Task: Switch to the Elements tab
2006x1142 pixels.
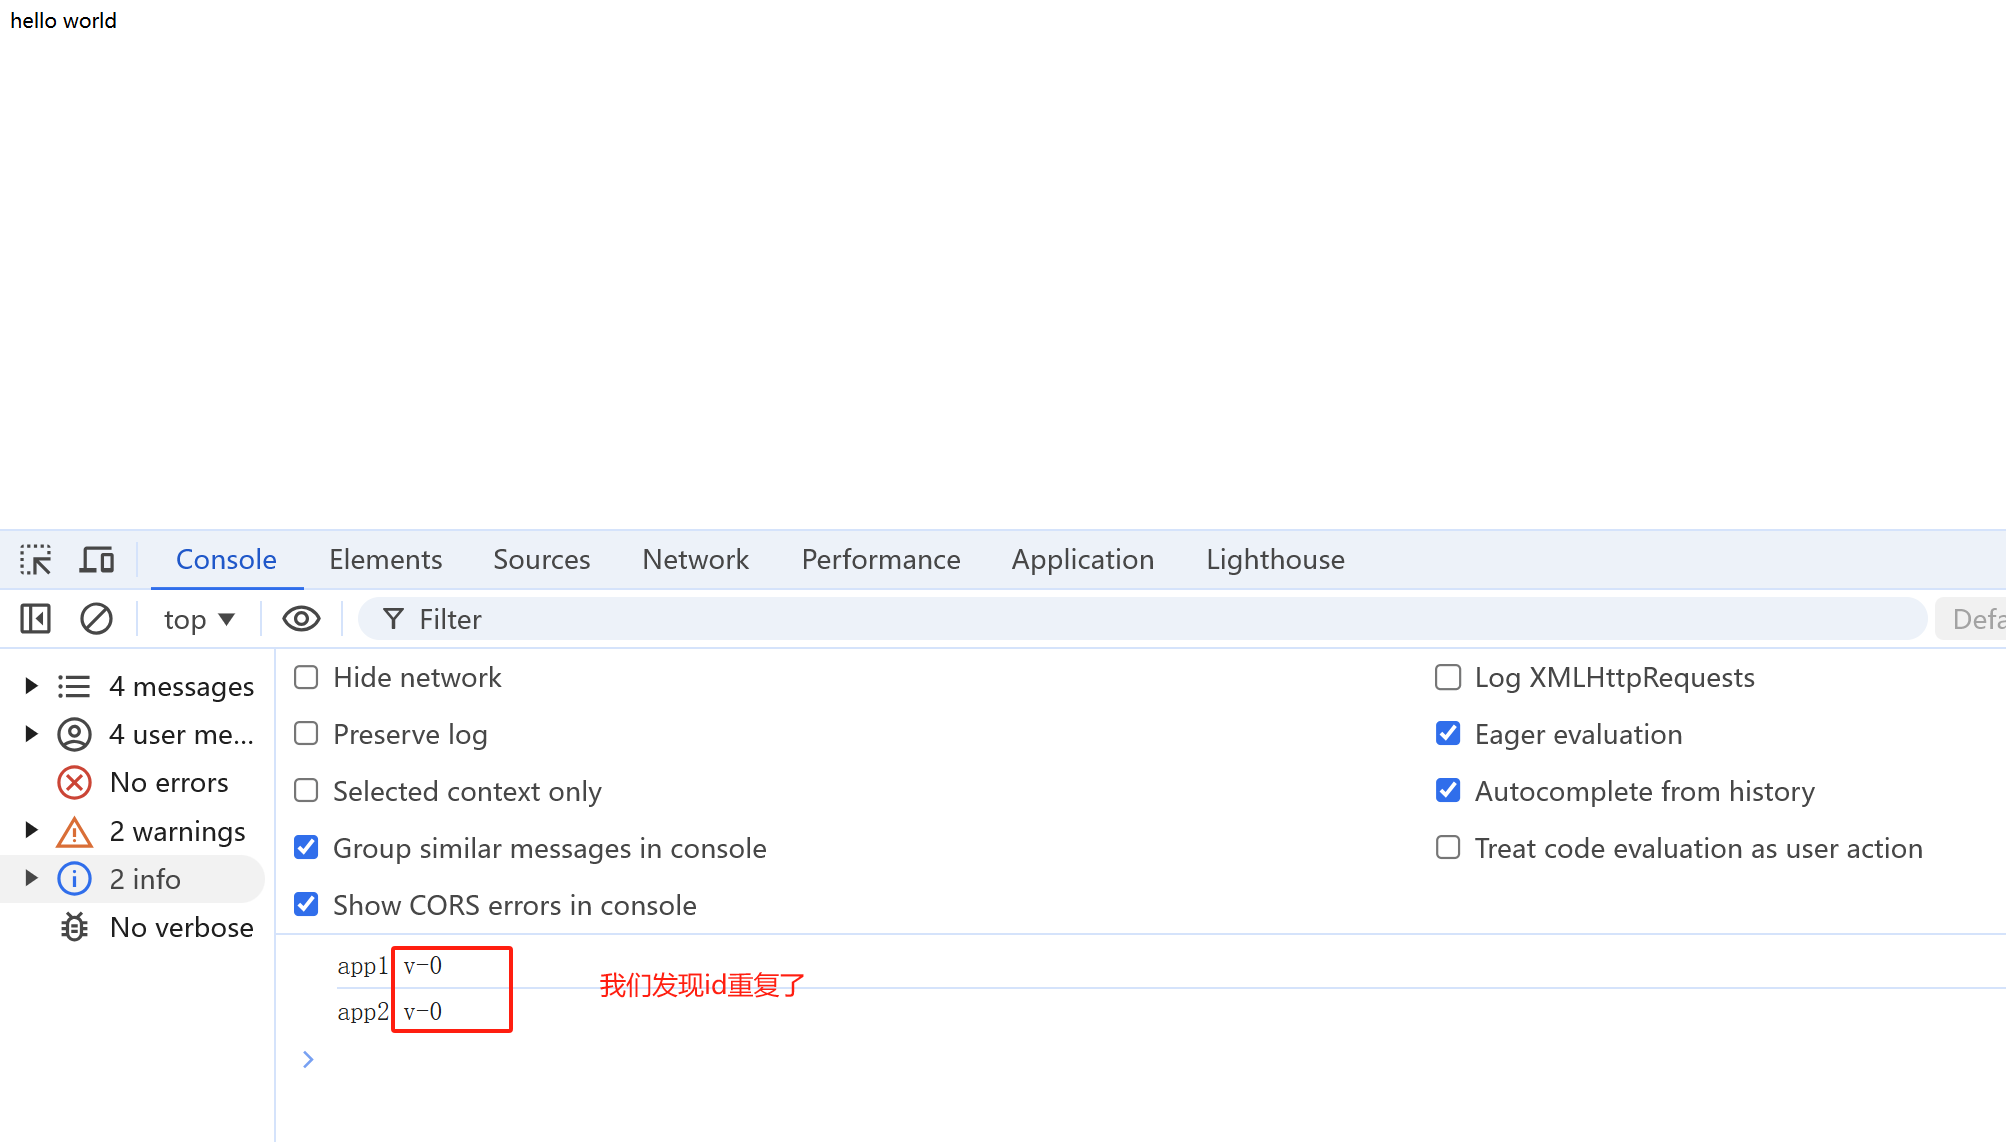Action: 385,560
